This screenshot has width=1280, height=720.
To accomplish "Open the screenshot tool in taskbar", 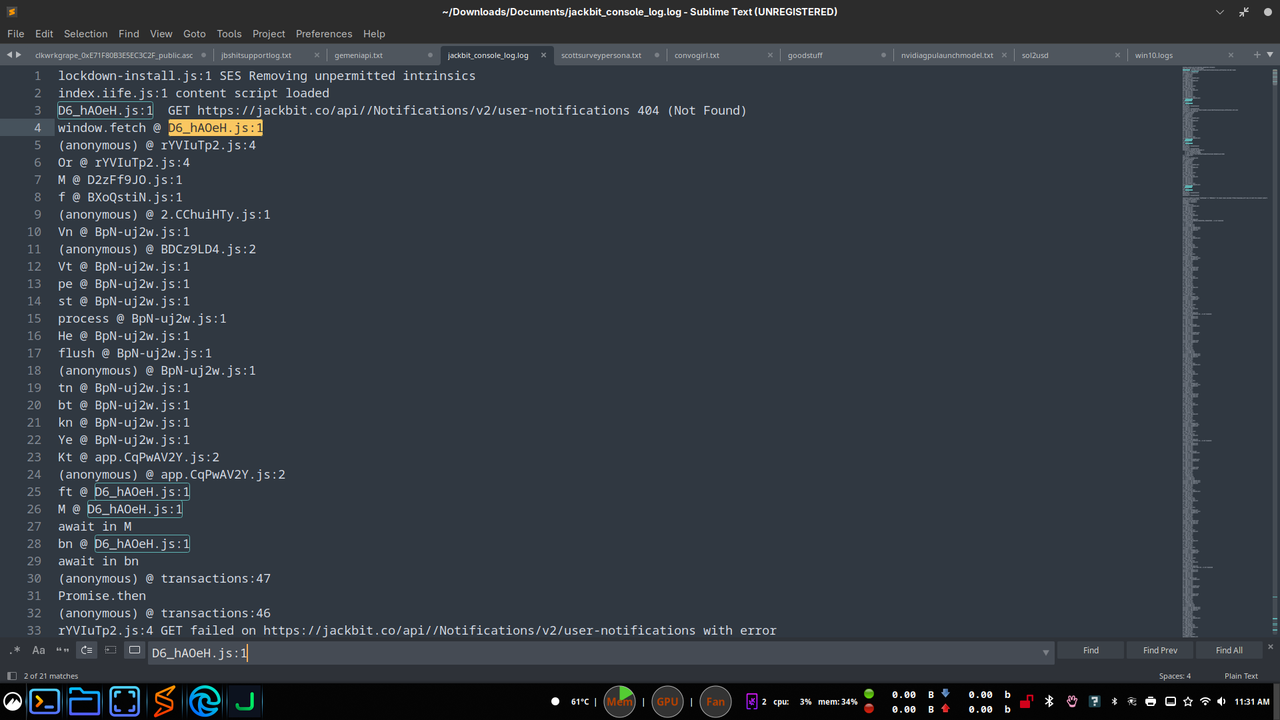I will tap(125, 702).
